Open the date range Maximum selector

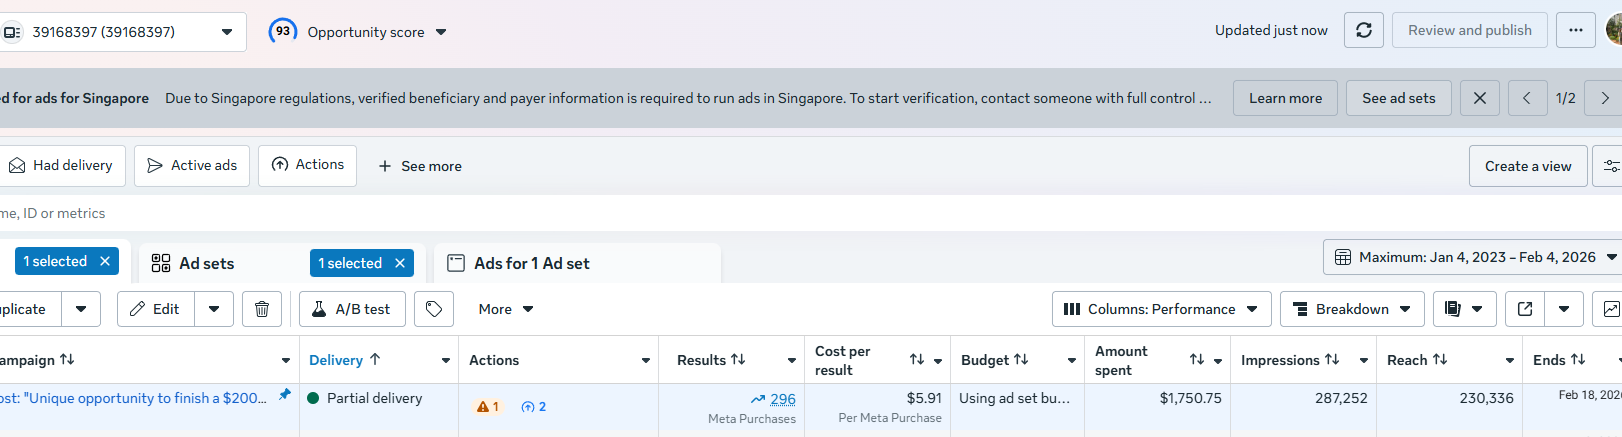(x=1473, y=257)
